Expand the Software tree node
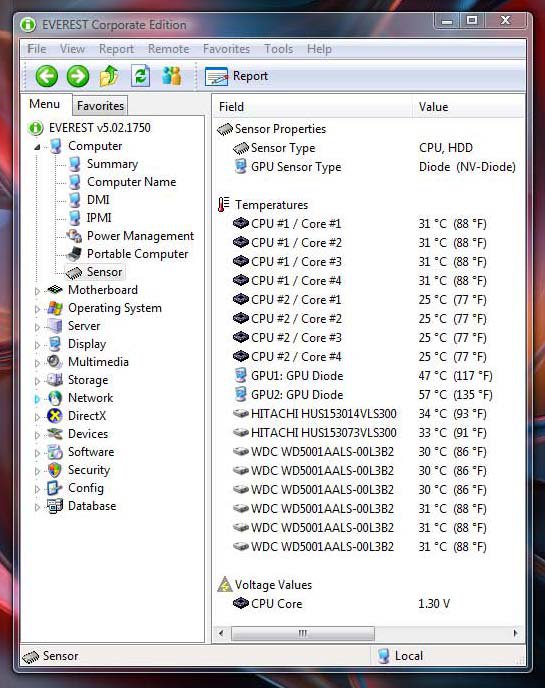 coord(37,452)
